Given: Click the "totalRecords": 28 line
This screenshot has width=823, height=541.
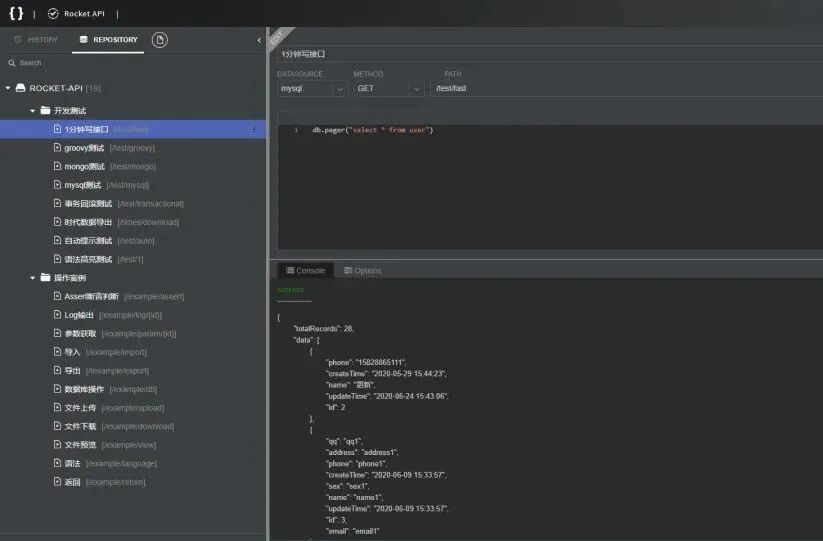Looking at the screenshot, I should (x=323, y=328).
